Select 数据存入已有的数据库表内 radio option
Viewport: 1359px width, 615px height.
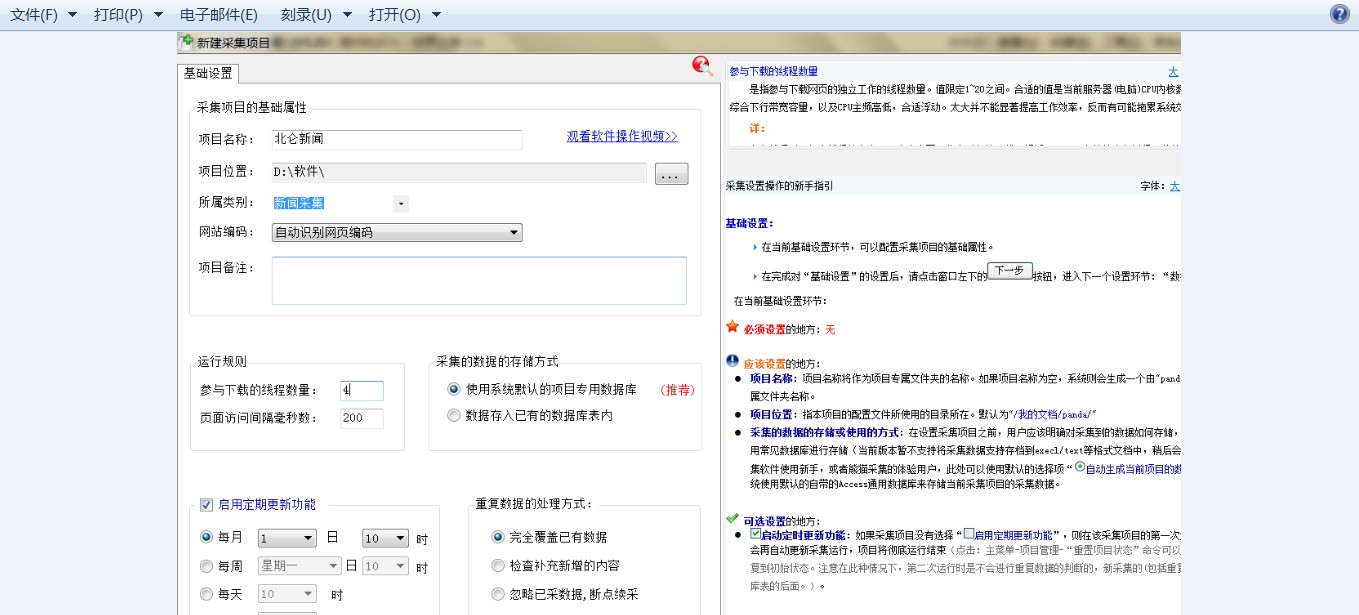click(x=455, y=415)
